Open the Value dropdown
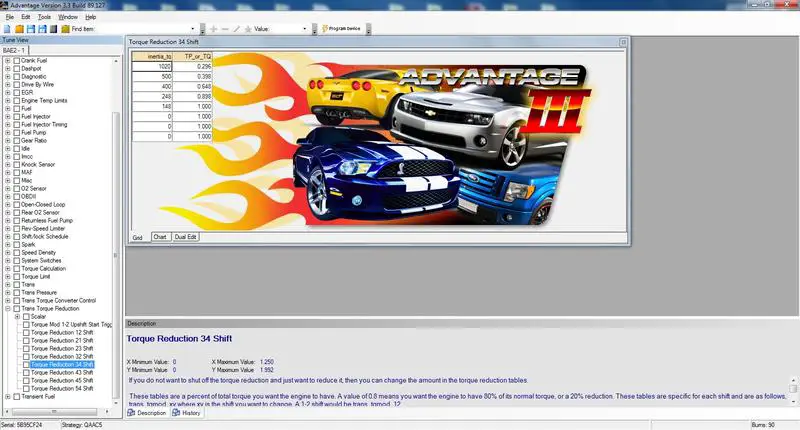800x430 pixels. 305,29
